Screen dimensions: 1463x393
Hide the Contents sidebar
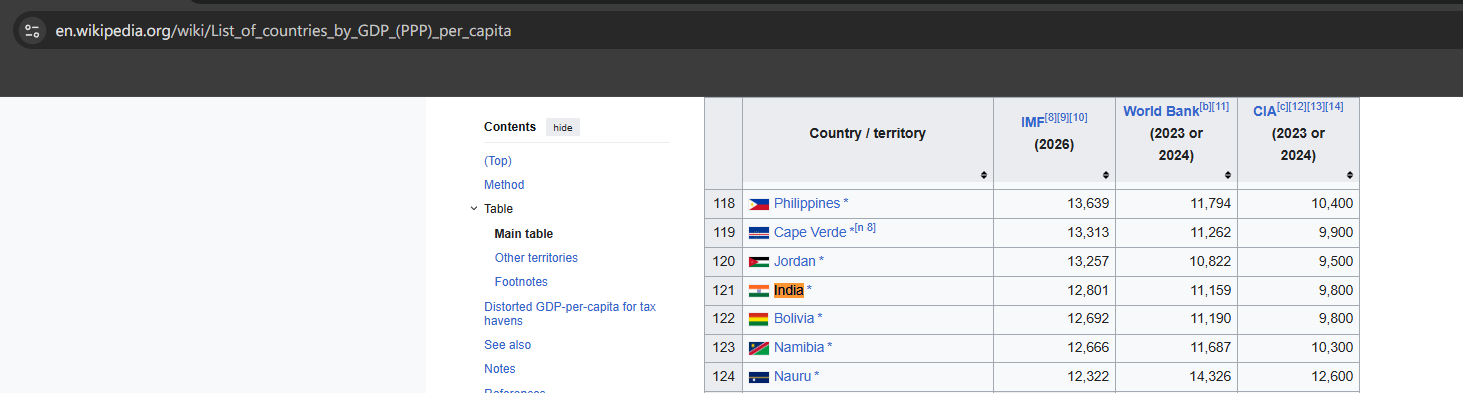click(x=563, y=127)
